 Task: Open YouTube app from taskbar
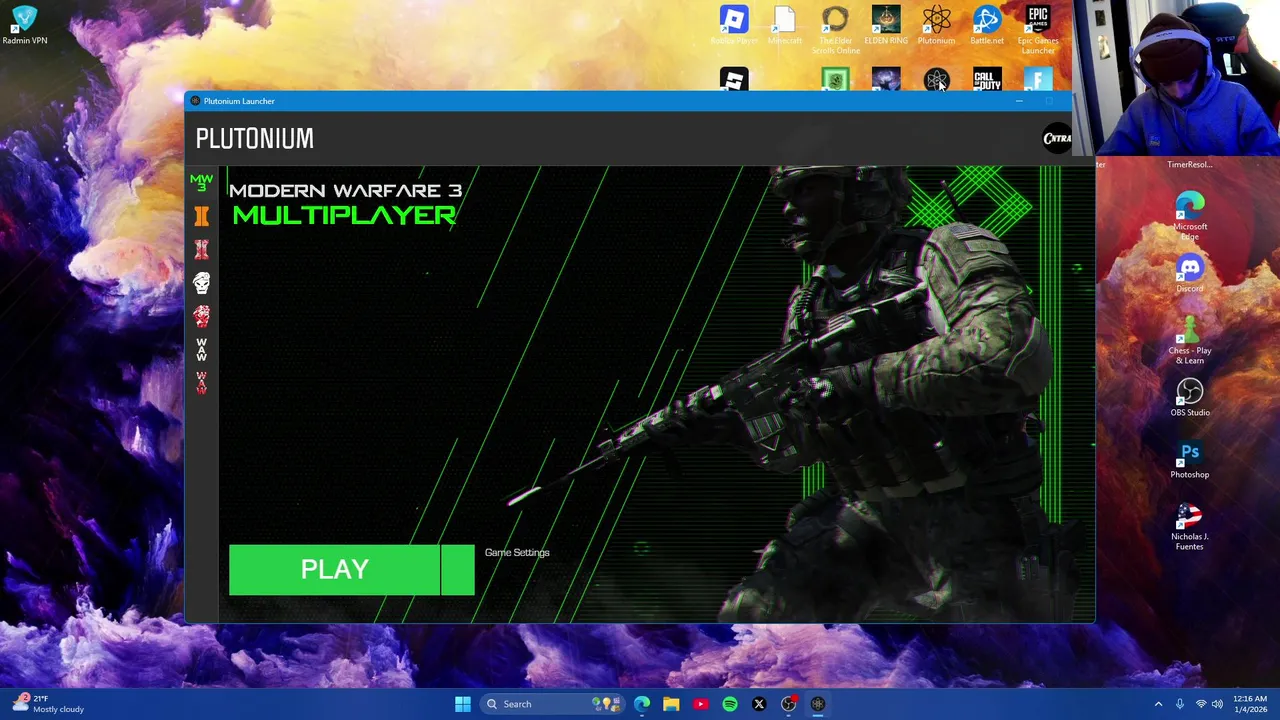point(700,704)
